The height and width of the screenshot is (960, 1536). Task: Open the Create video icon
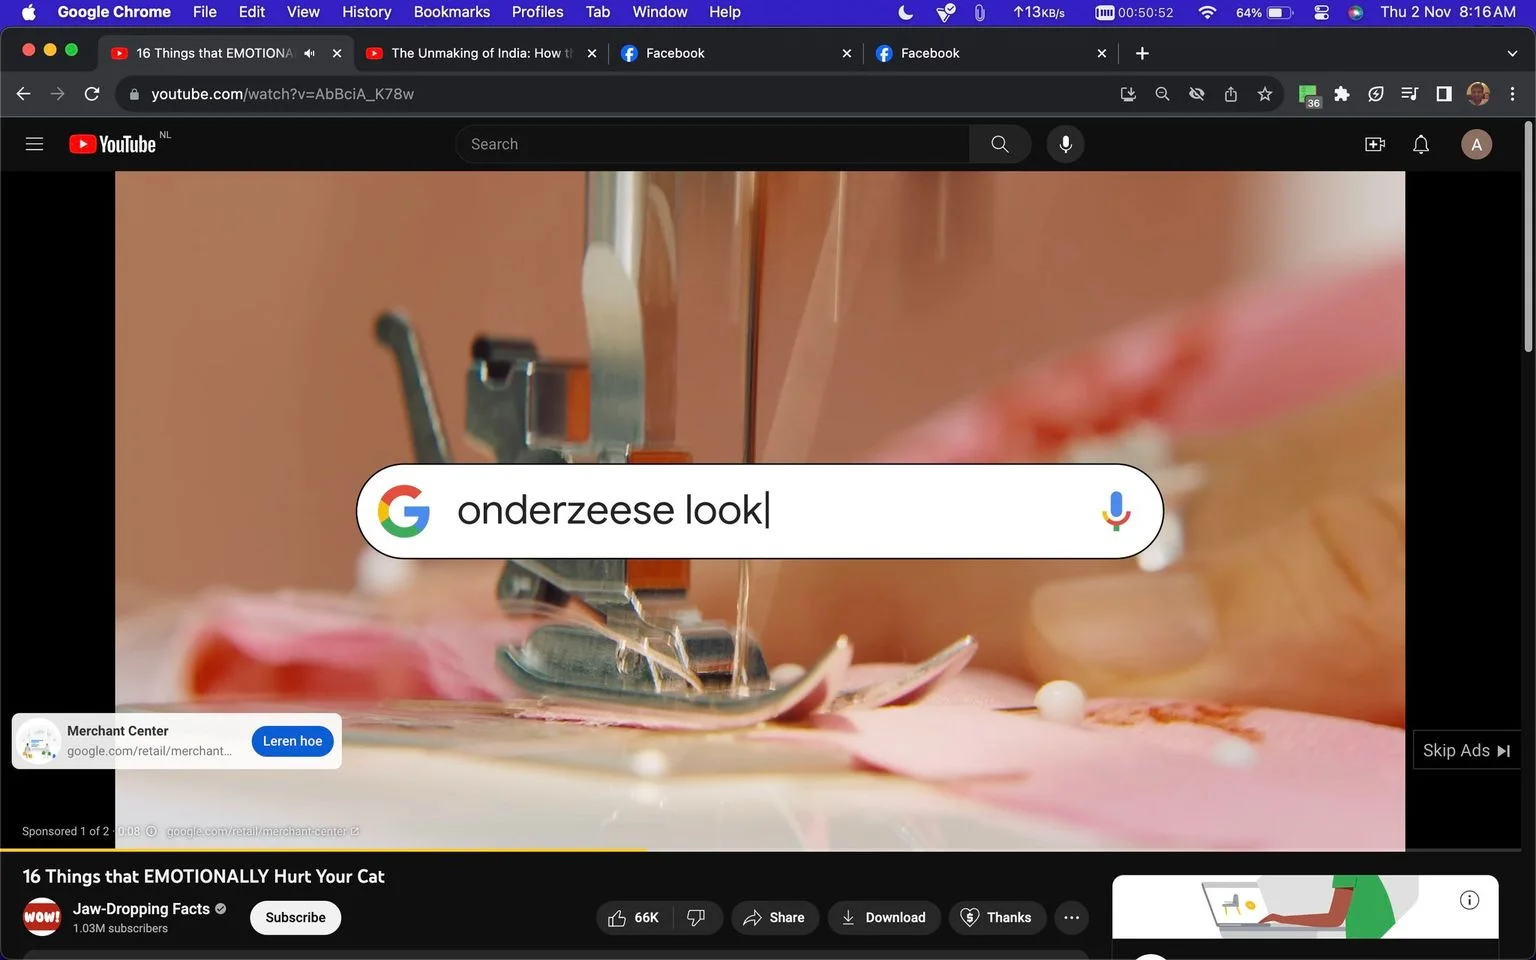pyautogui.click(x=1375, y=144)
